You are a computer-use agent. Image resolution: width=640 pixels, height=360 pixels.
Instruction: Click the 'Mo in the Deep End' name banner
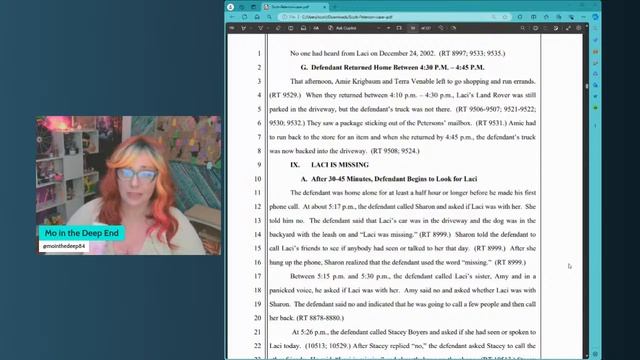point(82,233)
